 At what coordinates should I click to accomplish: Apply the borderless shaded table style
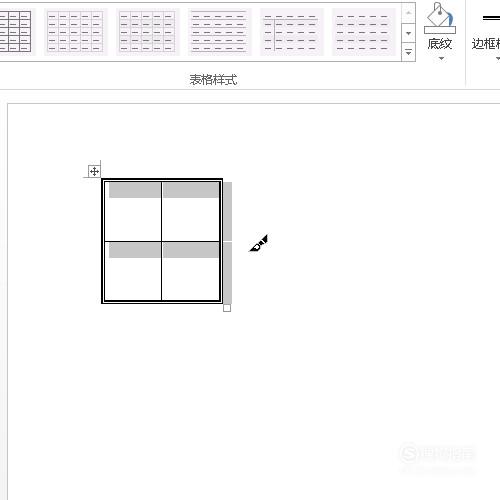(x=363, y=32)
